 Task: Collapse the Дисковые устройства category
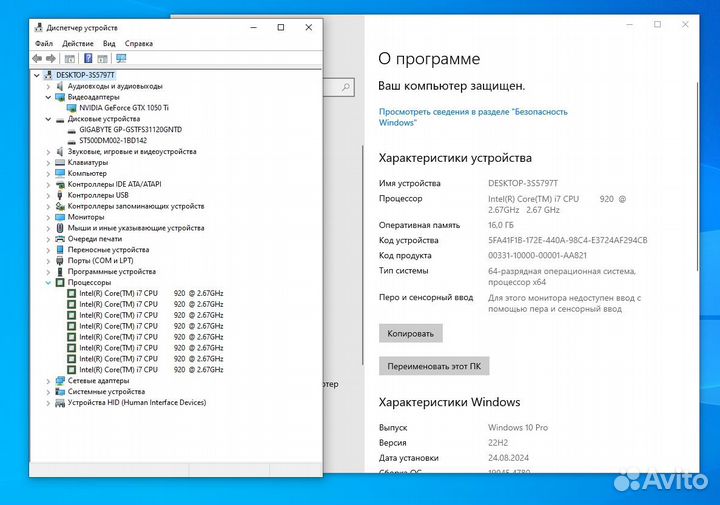pyautogui.click(x=48, y=119)
